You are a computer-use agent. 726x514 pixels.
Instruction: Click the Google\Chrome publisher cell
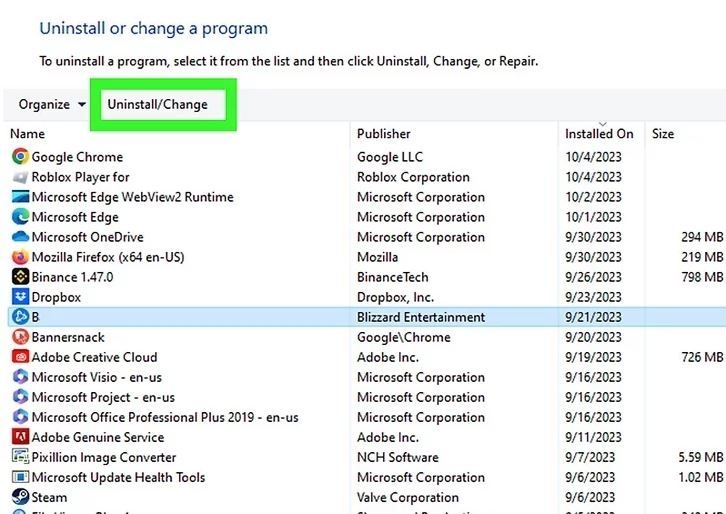click(x=403, y=337)
